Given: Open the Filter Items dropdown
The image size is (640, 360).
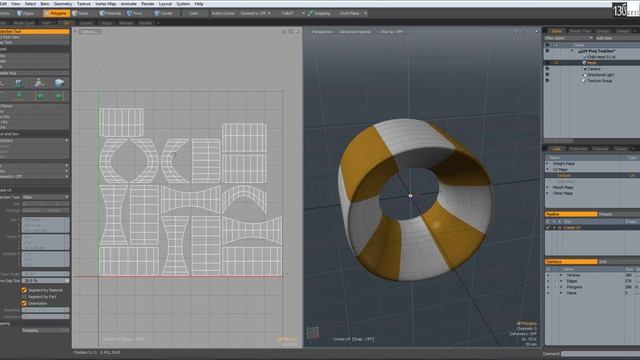Looking at the screenshot, I should click(x=569, y=38).
